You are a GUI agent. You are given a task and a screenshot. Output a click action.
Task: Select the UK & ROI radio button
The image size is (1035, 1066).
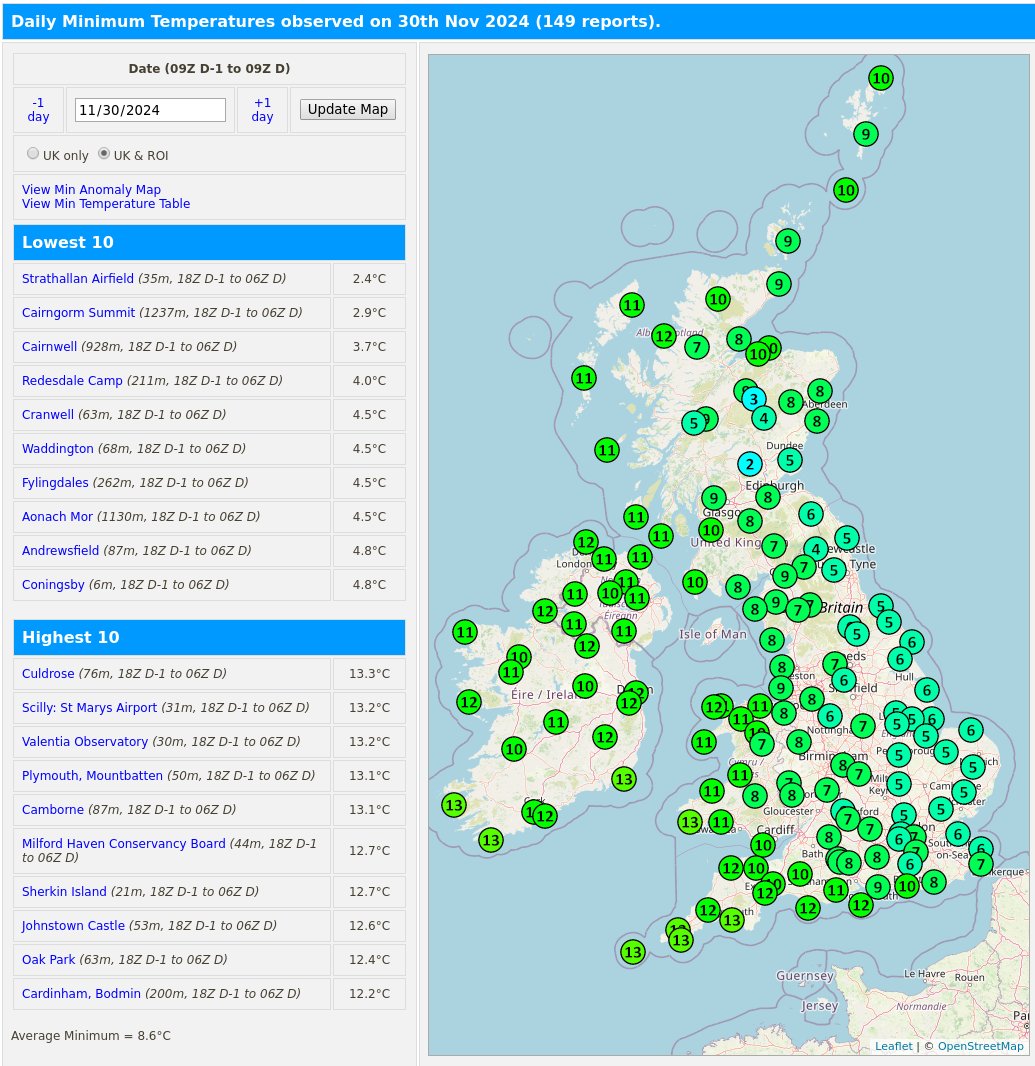coord(104,152)
